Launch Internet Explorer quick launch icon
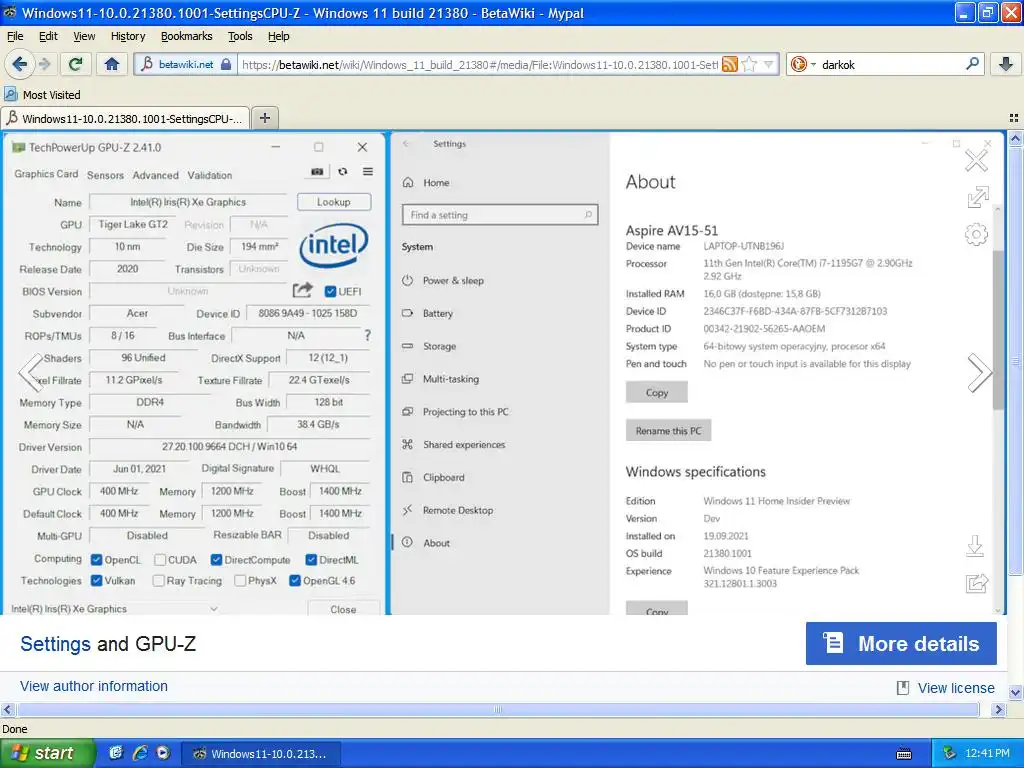1024x768 pixels. 140,752
